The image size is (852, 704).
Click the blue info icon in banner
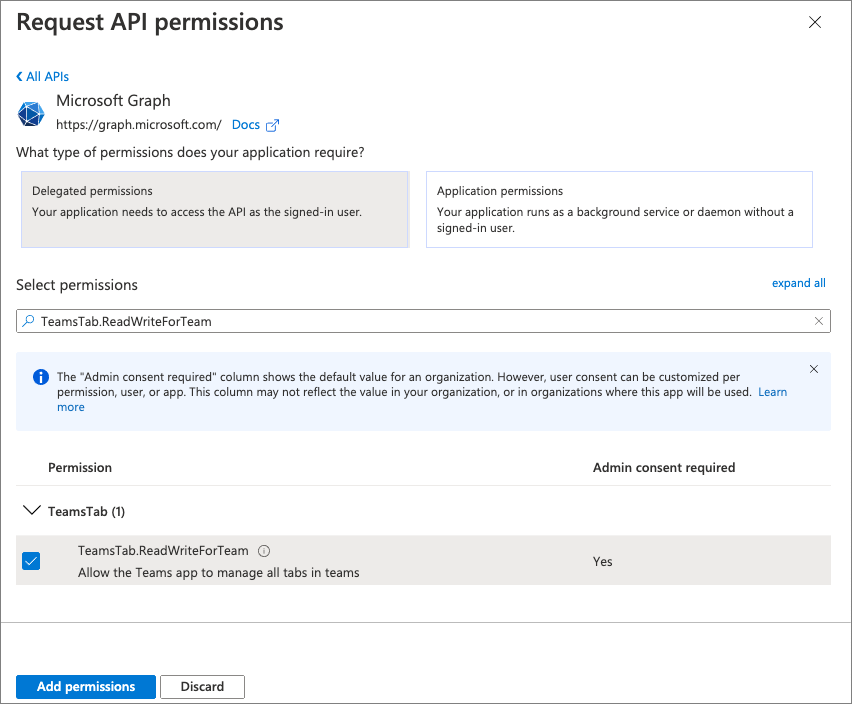pyautogui.click(x=41, y=377)
